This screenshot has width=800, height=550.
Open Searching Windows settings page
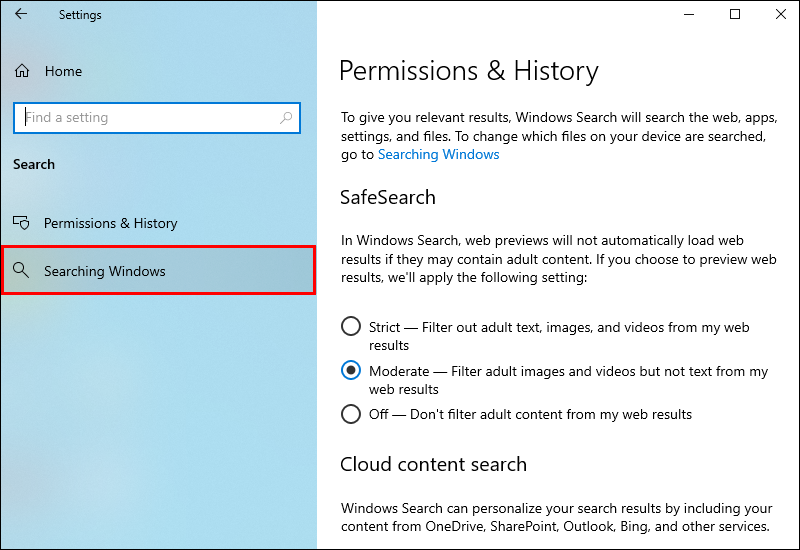pos(105,271)
